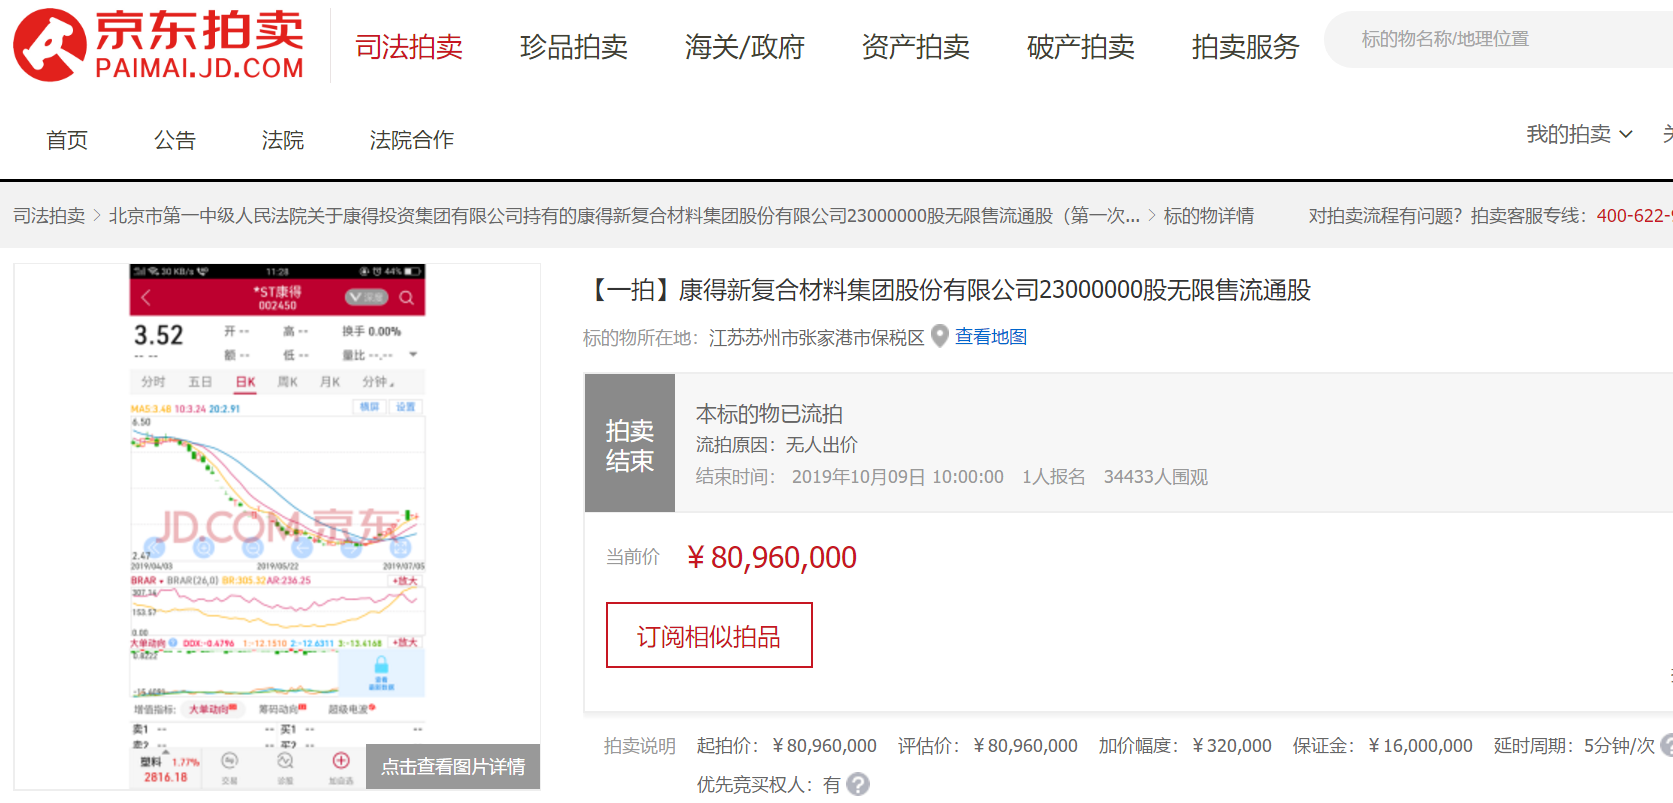Open the 珍品拍卖 tab
The image size is (1673, 803).
(x=574, y=46)
